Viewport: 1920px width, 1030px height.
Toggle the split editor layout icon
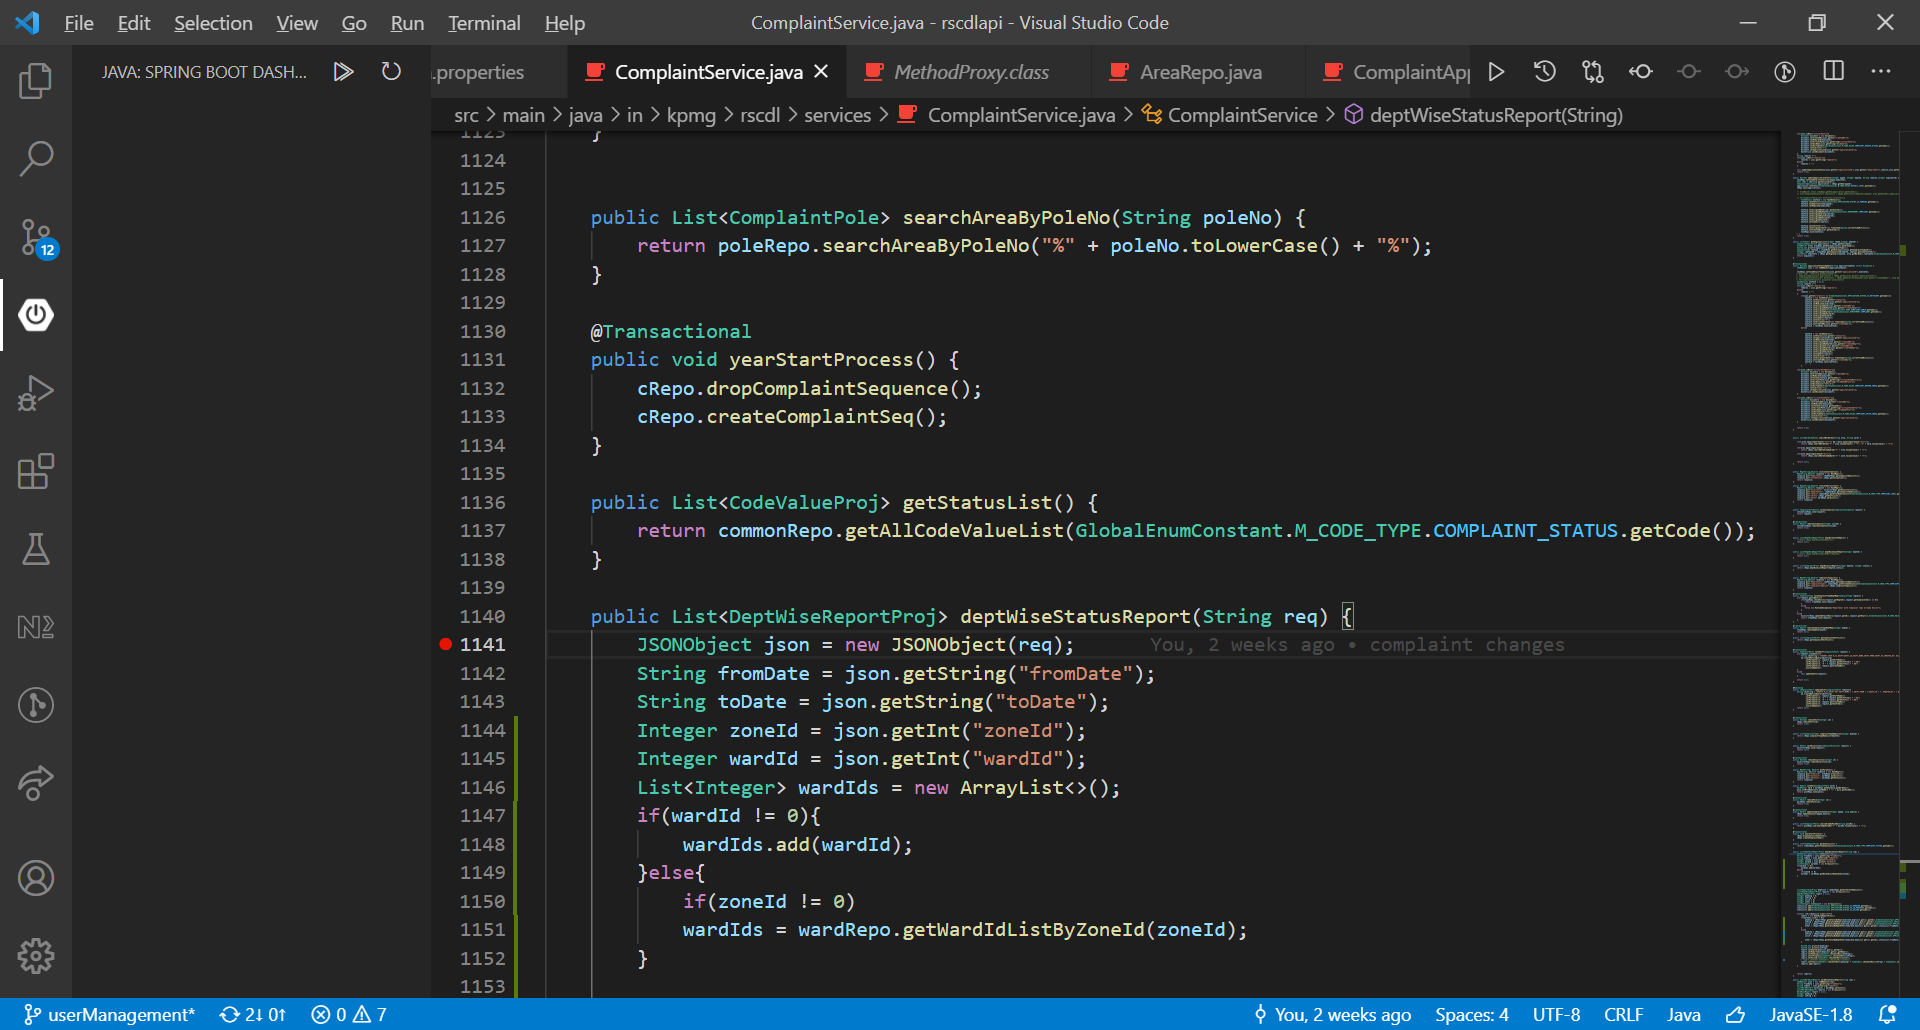[1834, 71]
